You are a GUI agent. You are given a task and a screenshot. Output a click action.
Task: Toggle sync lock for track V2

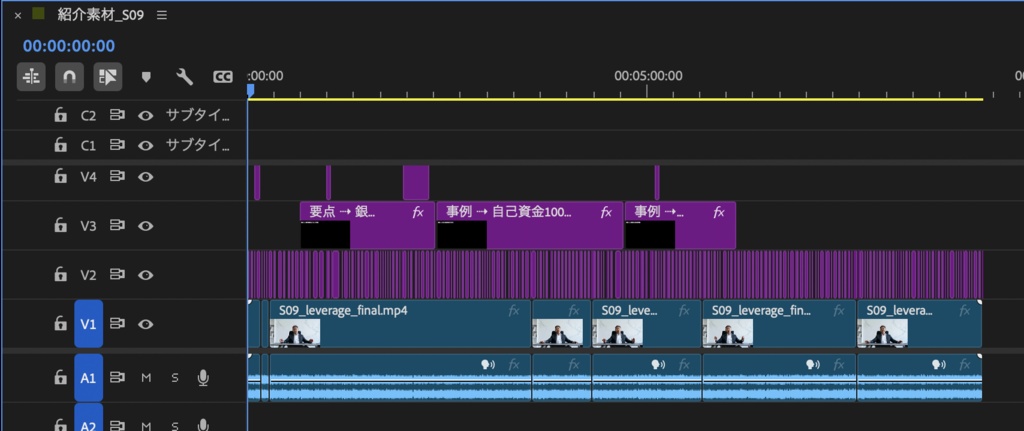coord(117,274)
